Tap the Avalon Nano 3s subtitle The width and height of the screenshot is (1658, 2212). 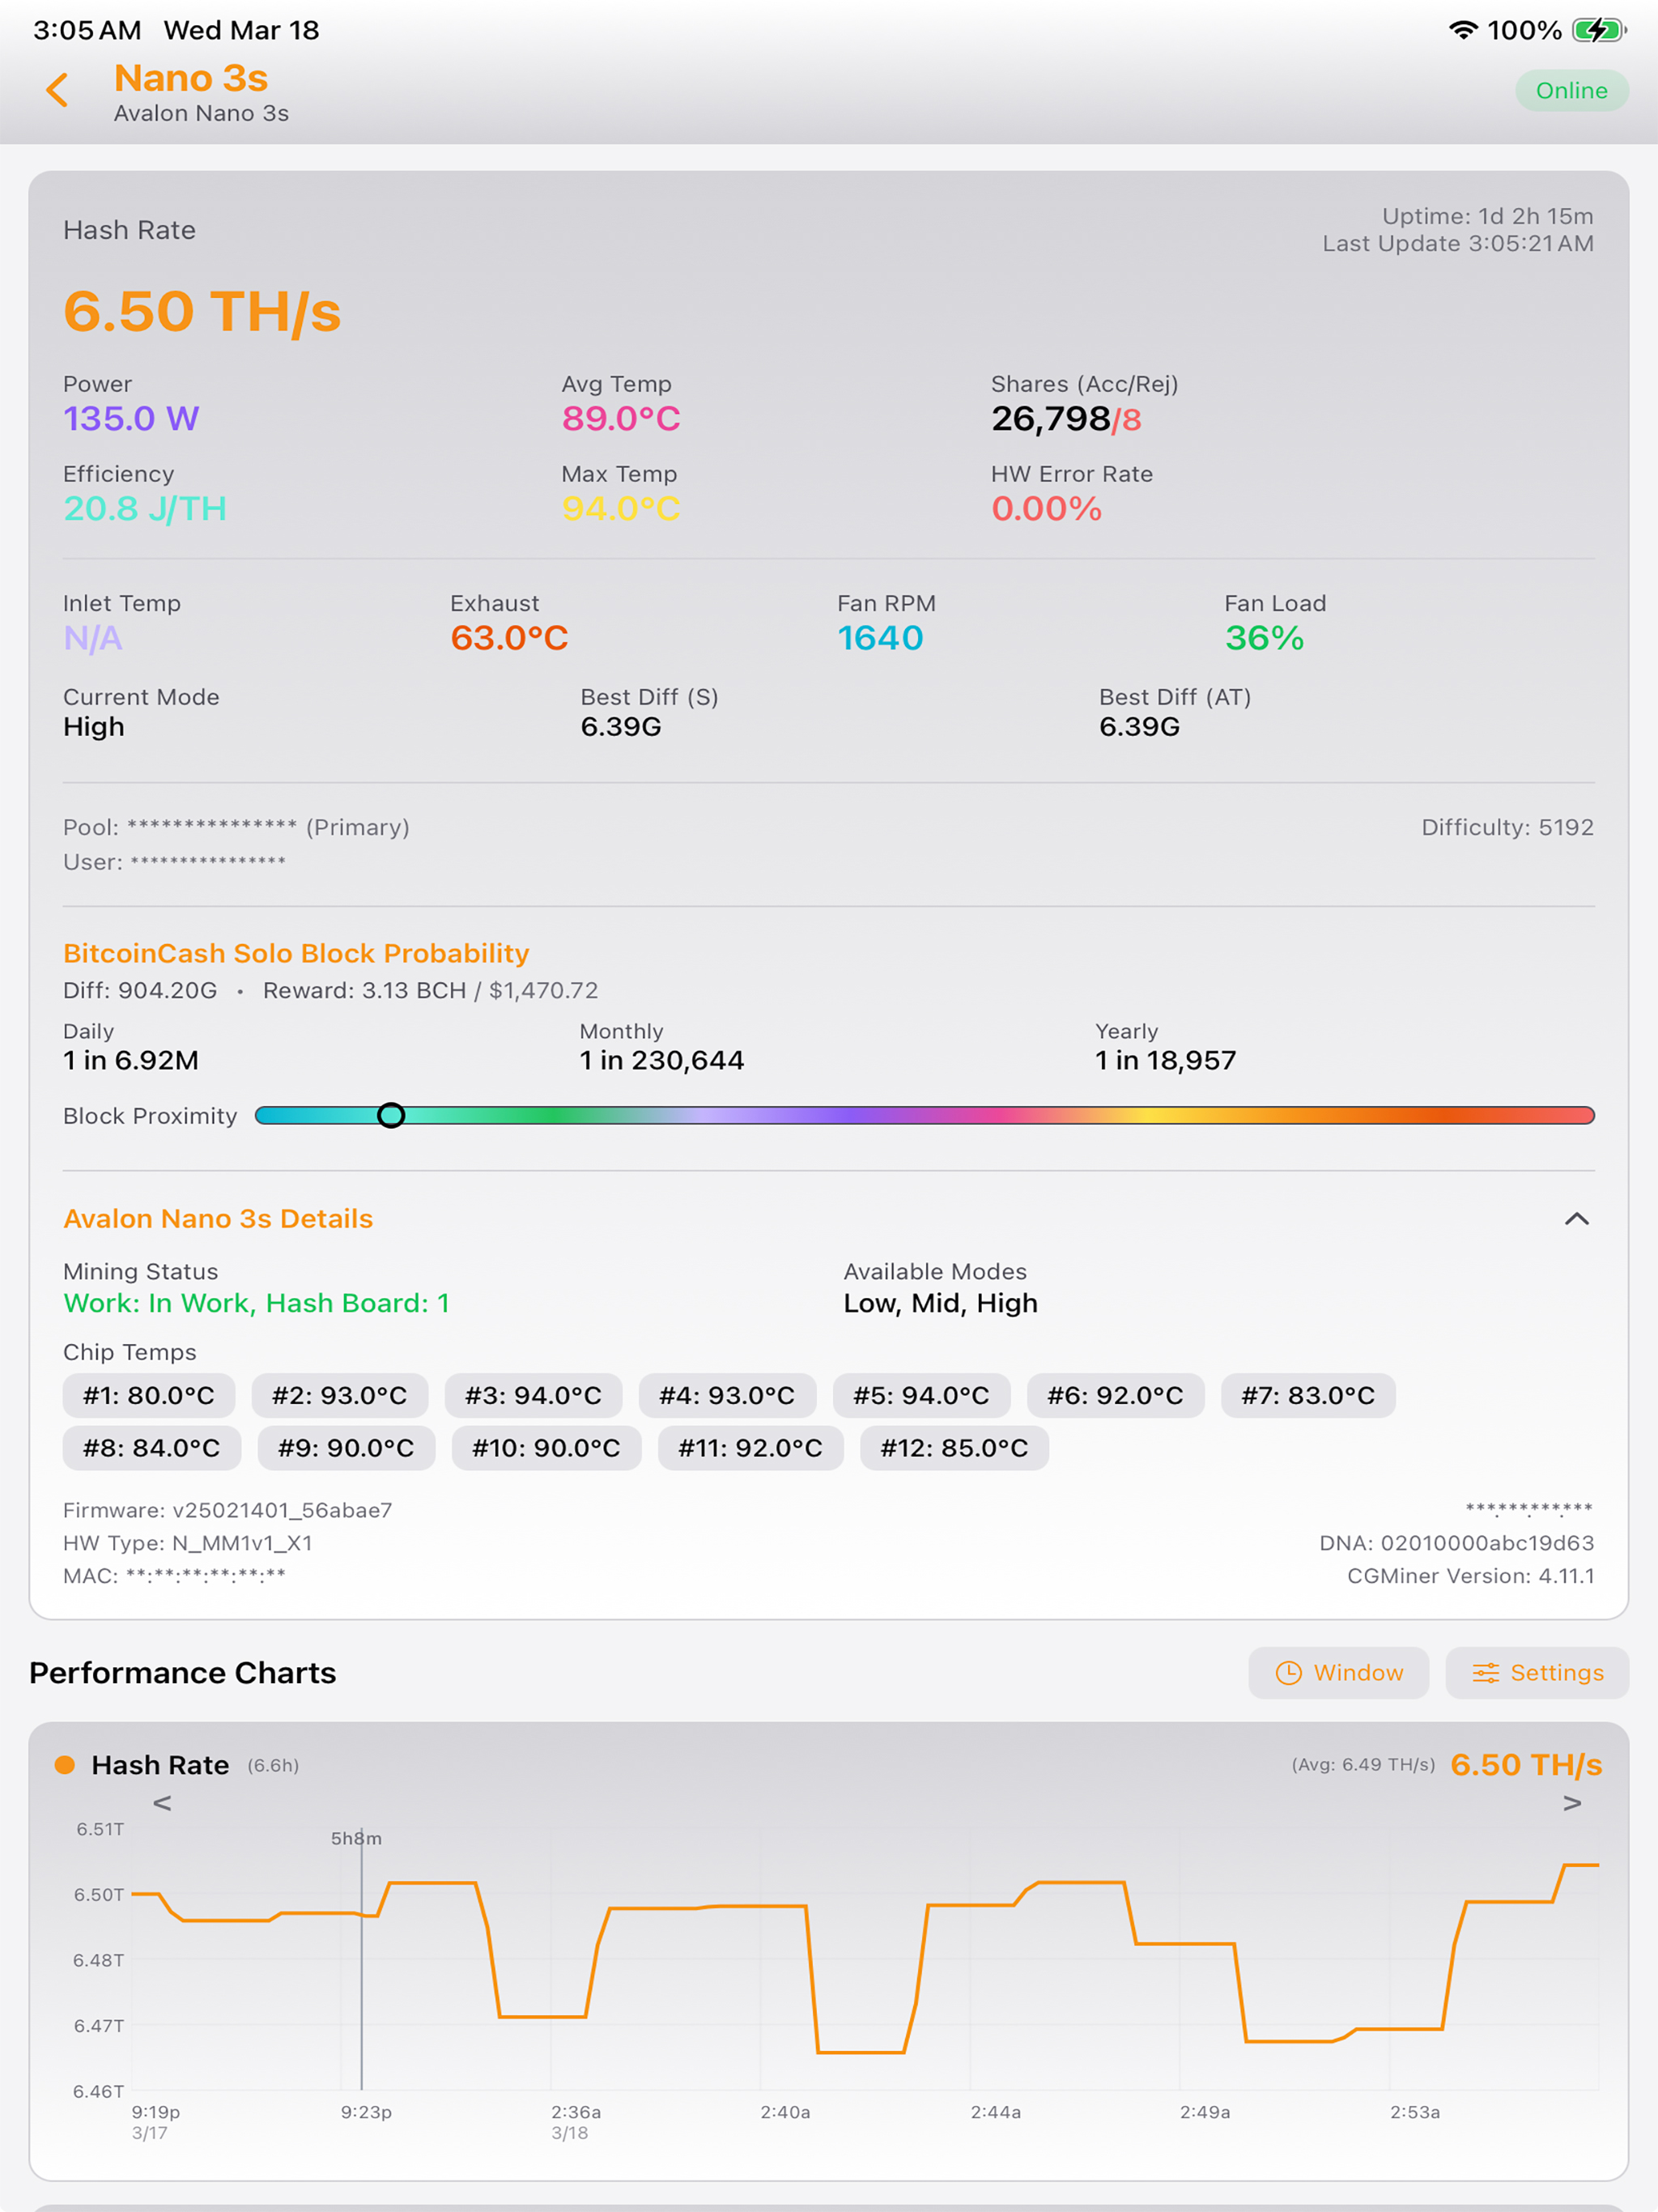201,113
